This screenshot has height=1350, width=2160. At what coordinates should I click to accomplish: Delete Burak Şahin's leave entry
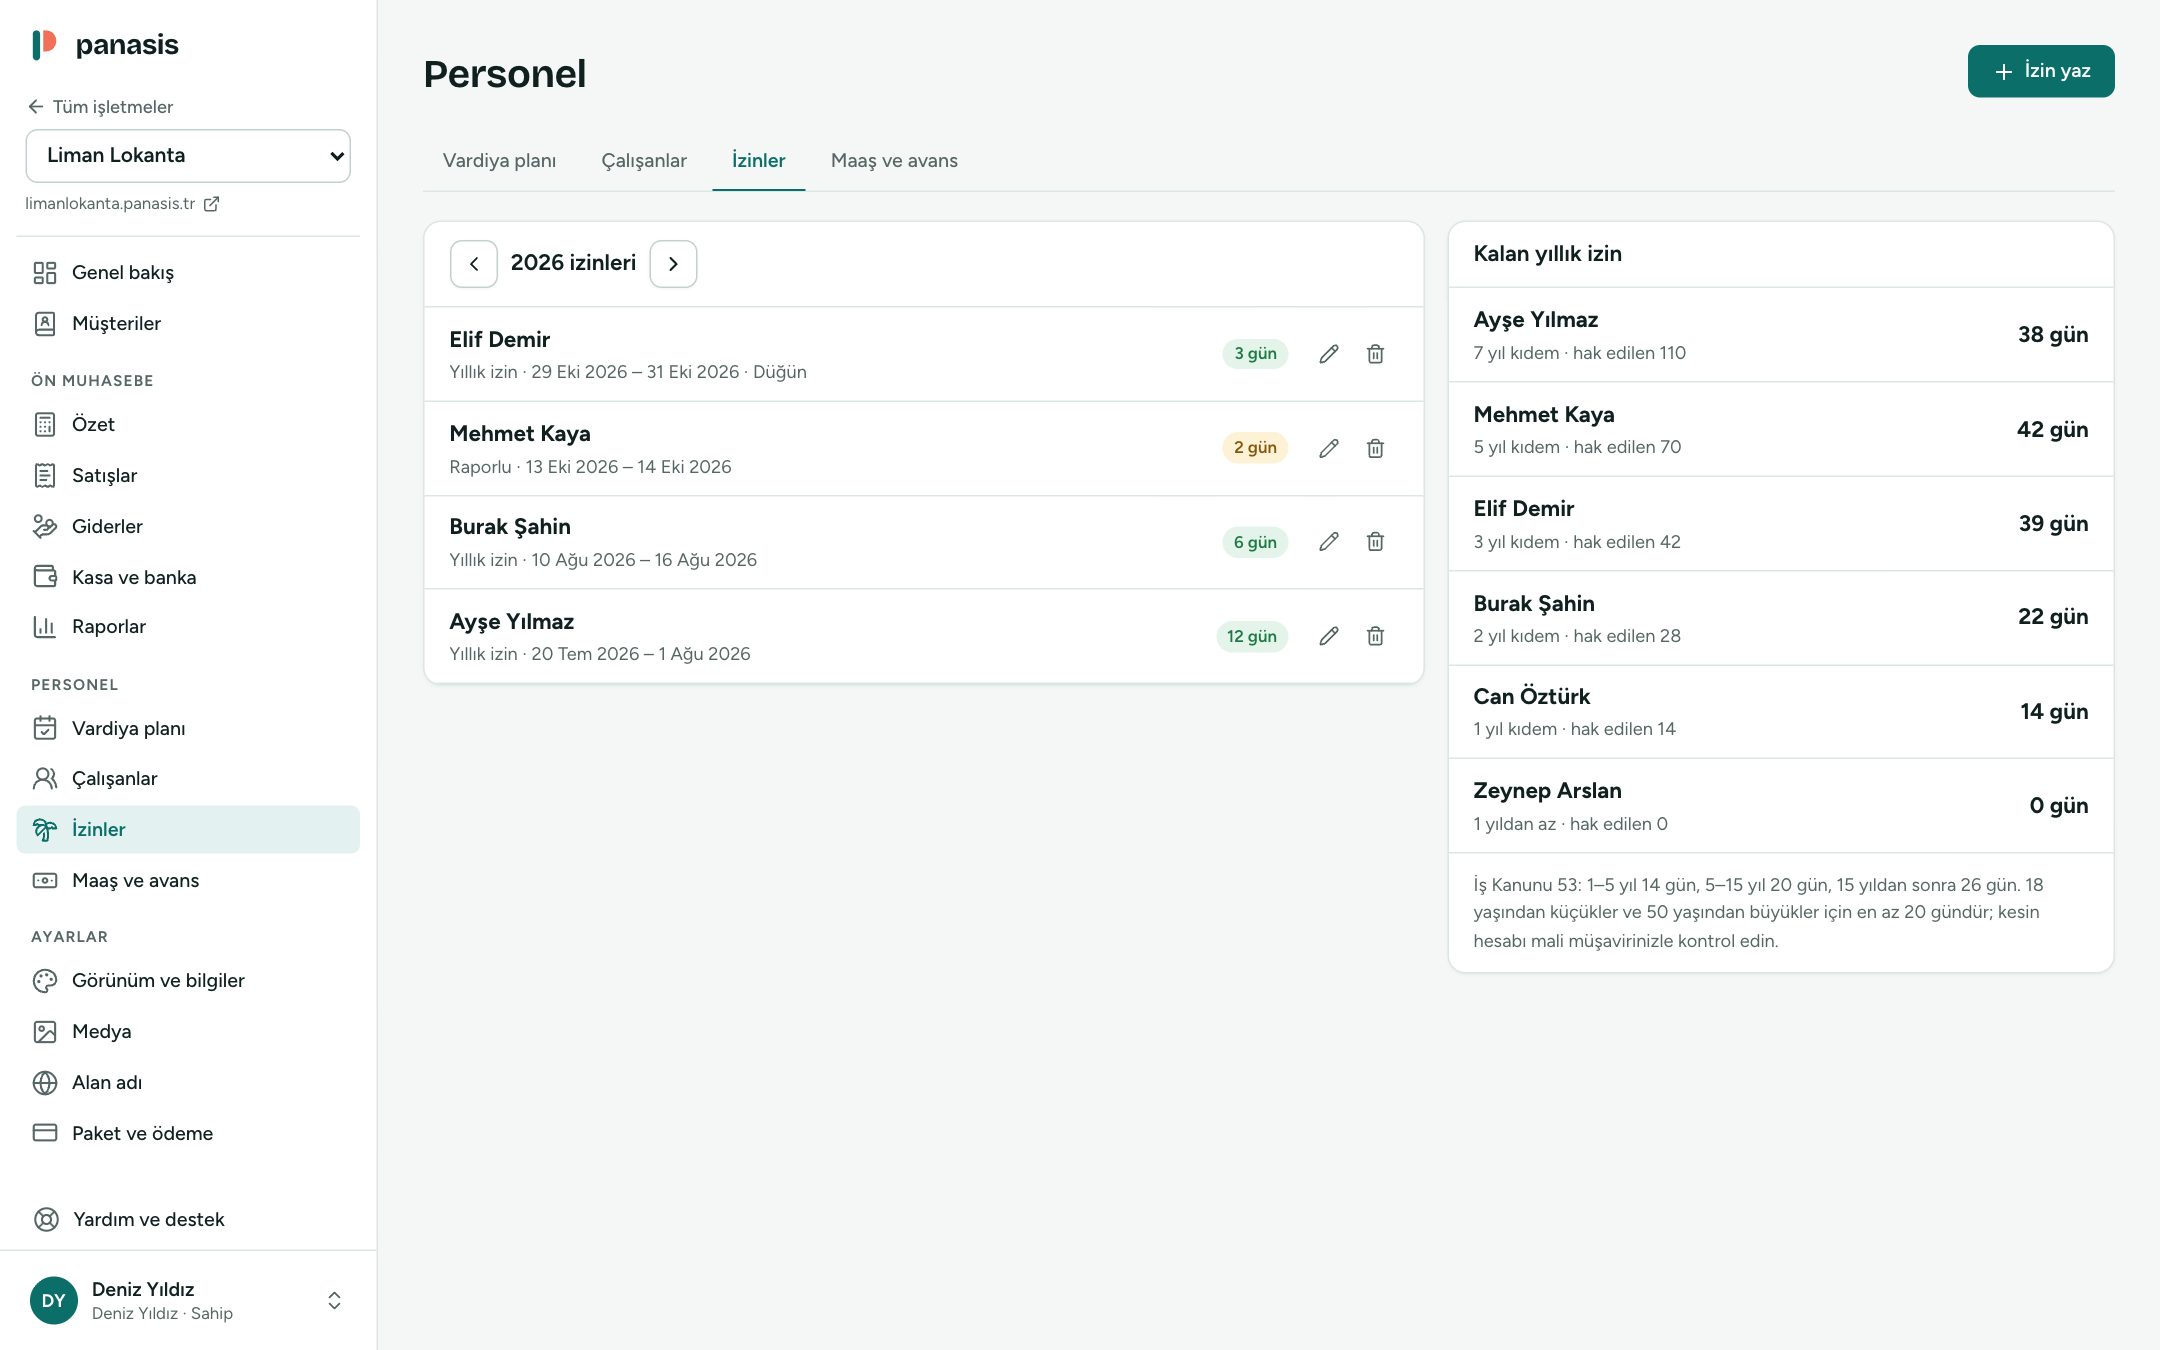click(1375, 542)
